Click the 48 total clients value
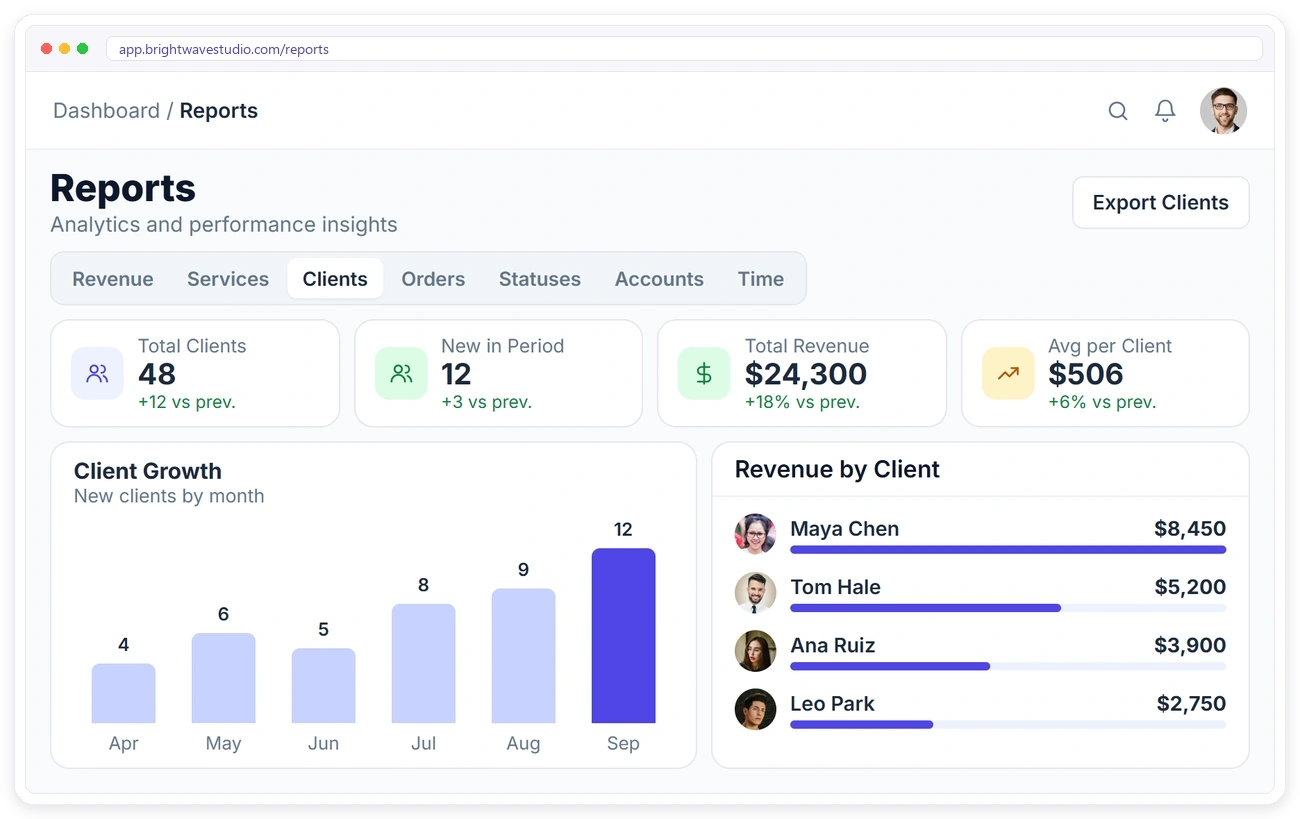 click(157, 374)
